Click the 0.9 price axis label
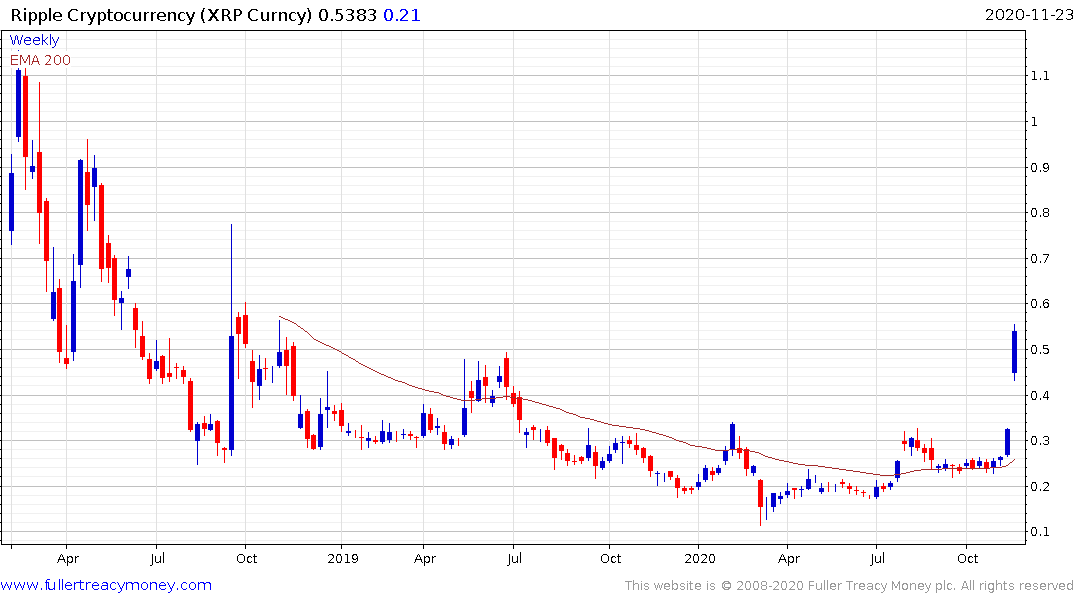The width and height of the screenshot is (1075, 600). click(x=1039, y=167)
